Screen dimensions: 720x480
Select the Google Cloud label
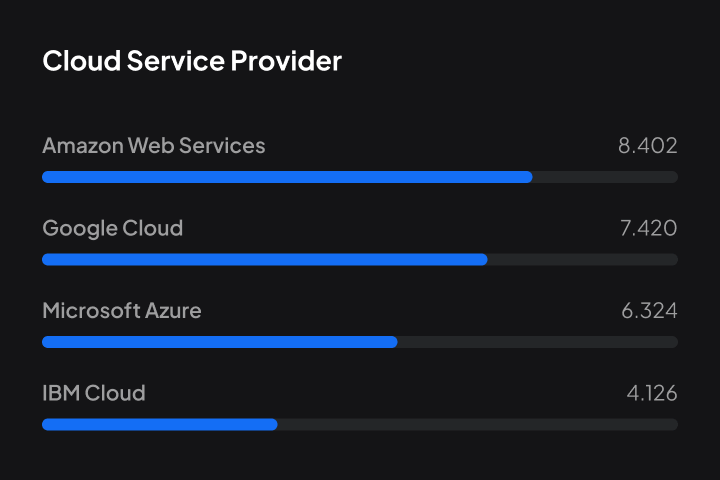point(113,229)
